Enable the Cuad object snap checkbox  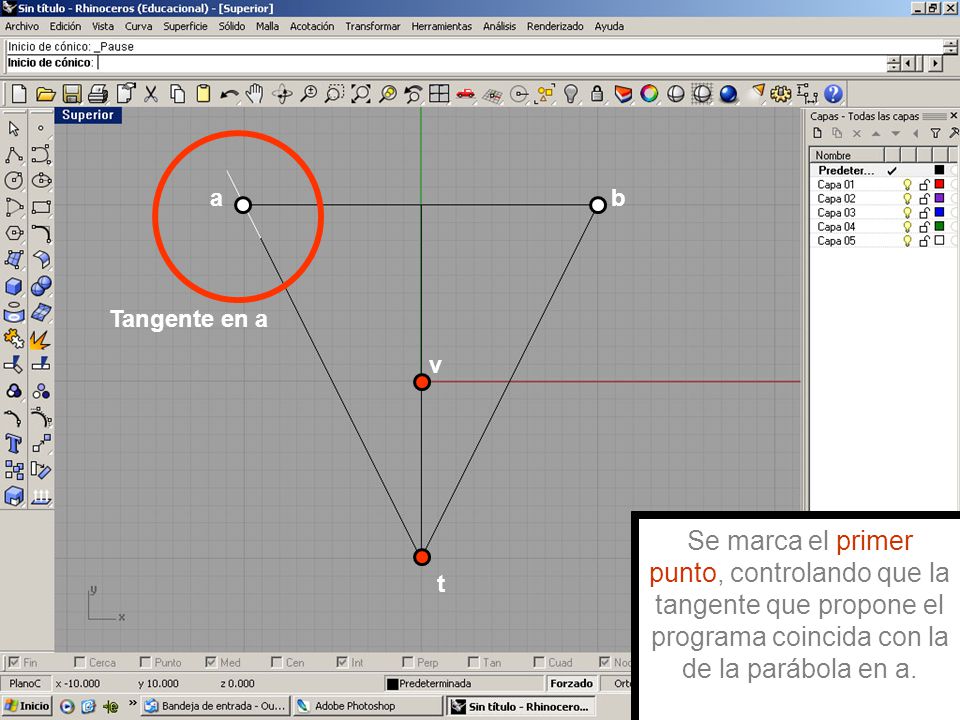coord(538,662)
